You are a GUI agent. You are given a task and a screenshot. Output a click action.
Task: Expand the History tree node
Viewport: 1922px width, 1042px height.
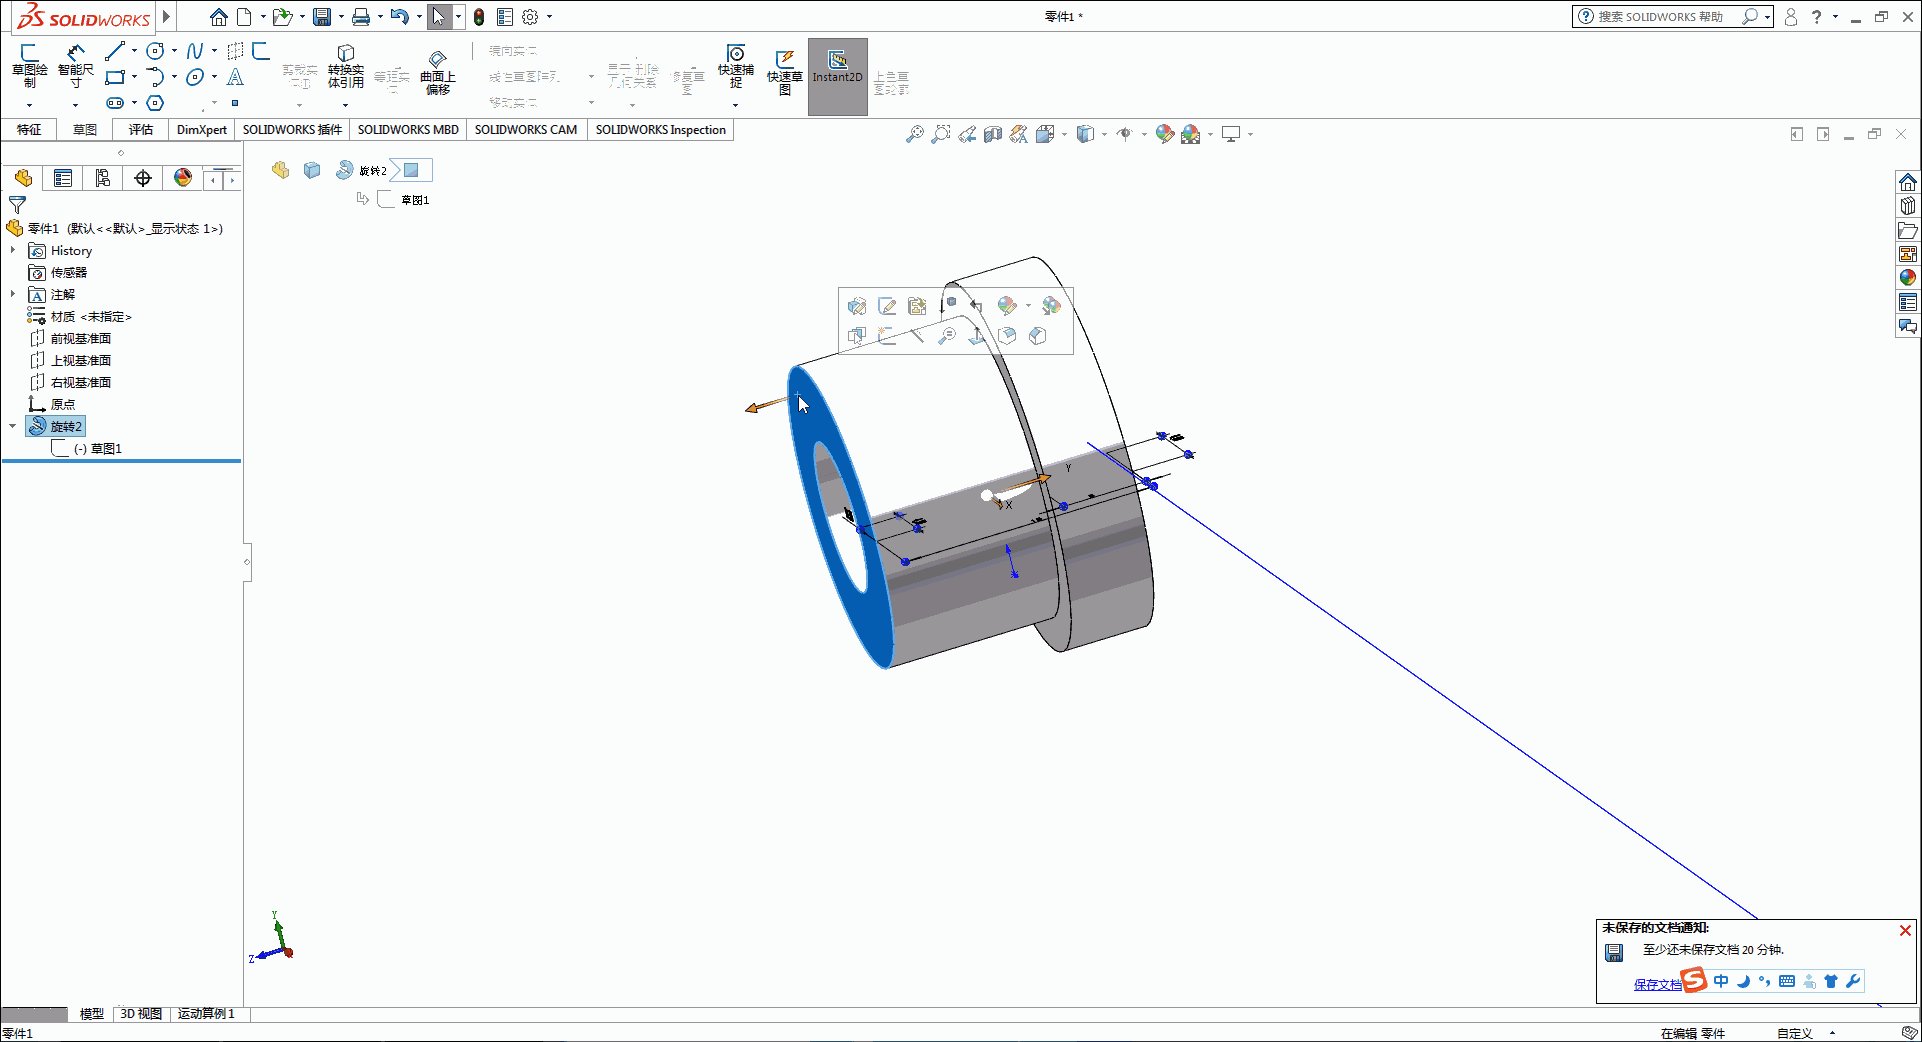(12, 250)
